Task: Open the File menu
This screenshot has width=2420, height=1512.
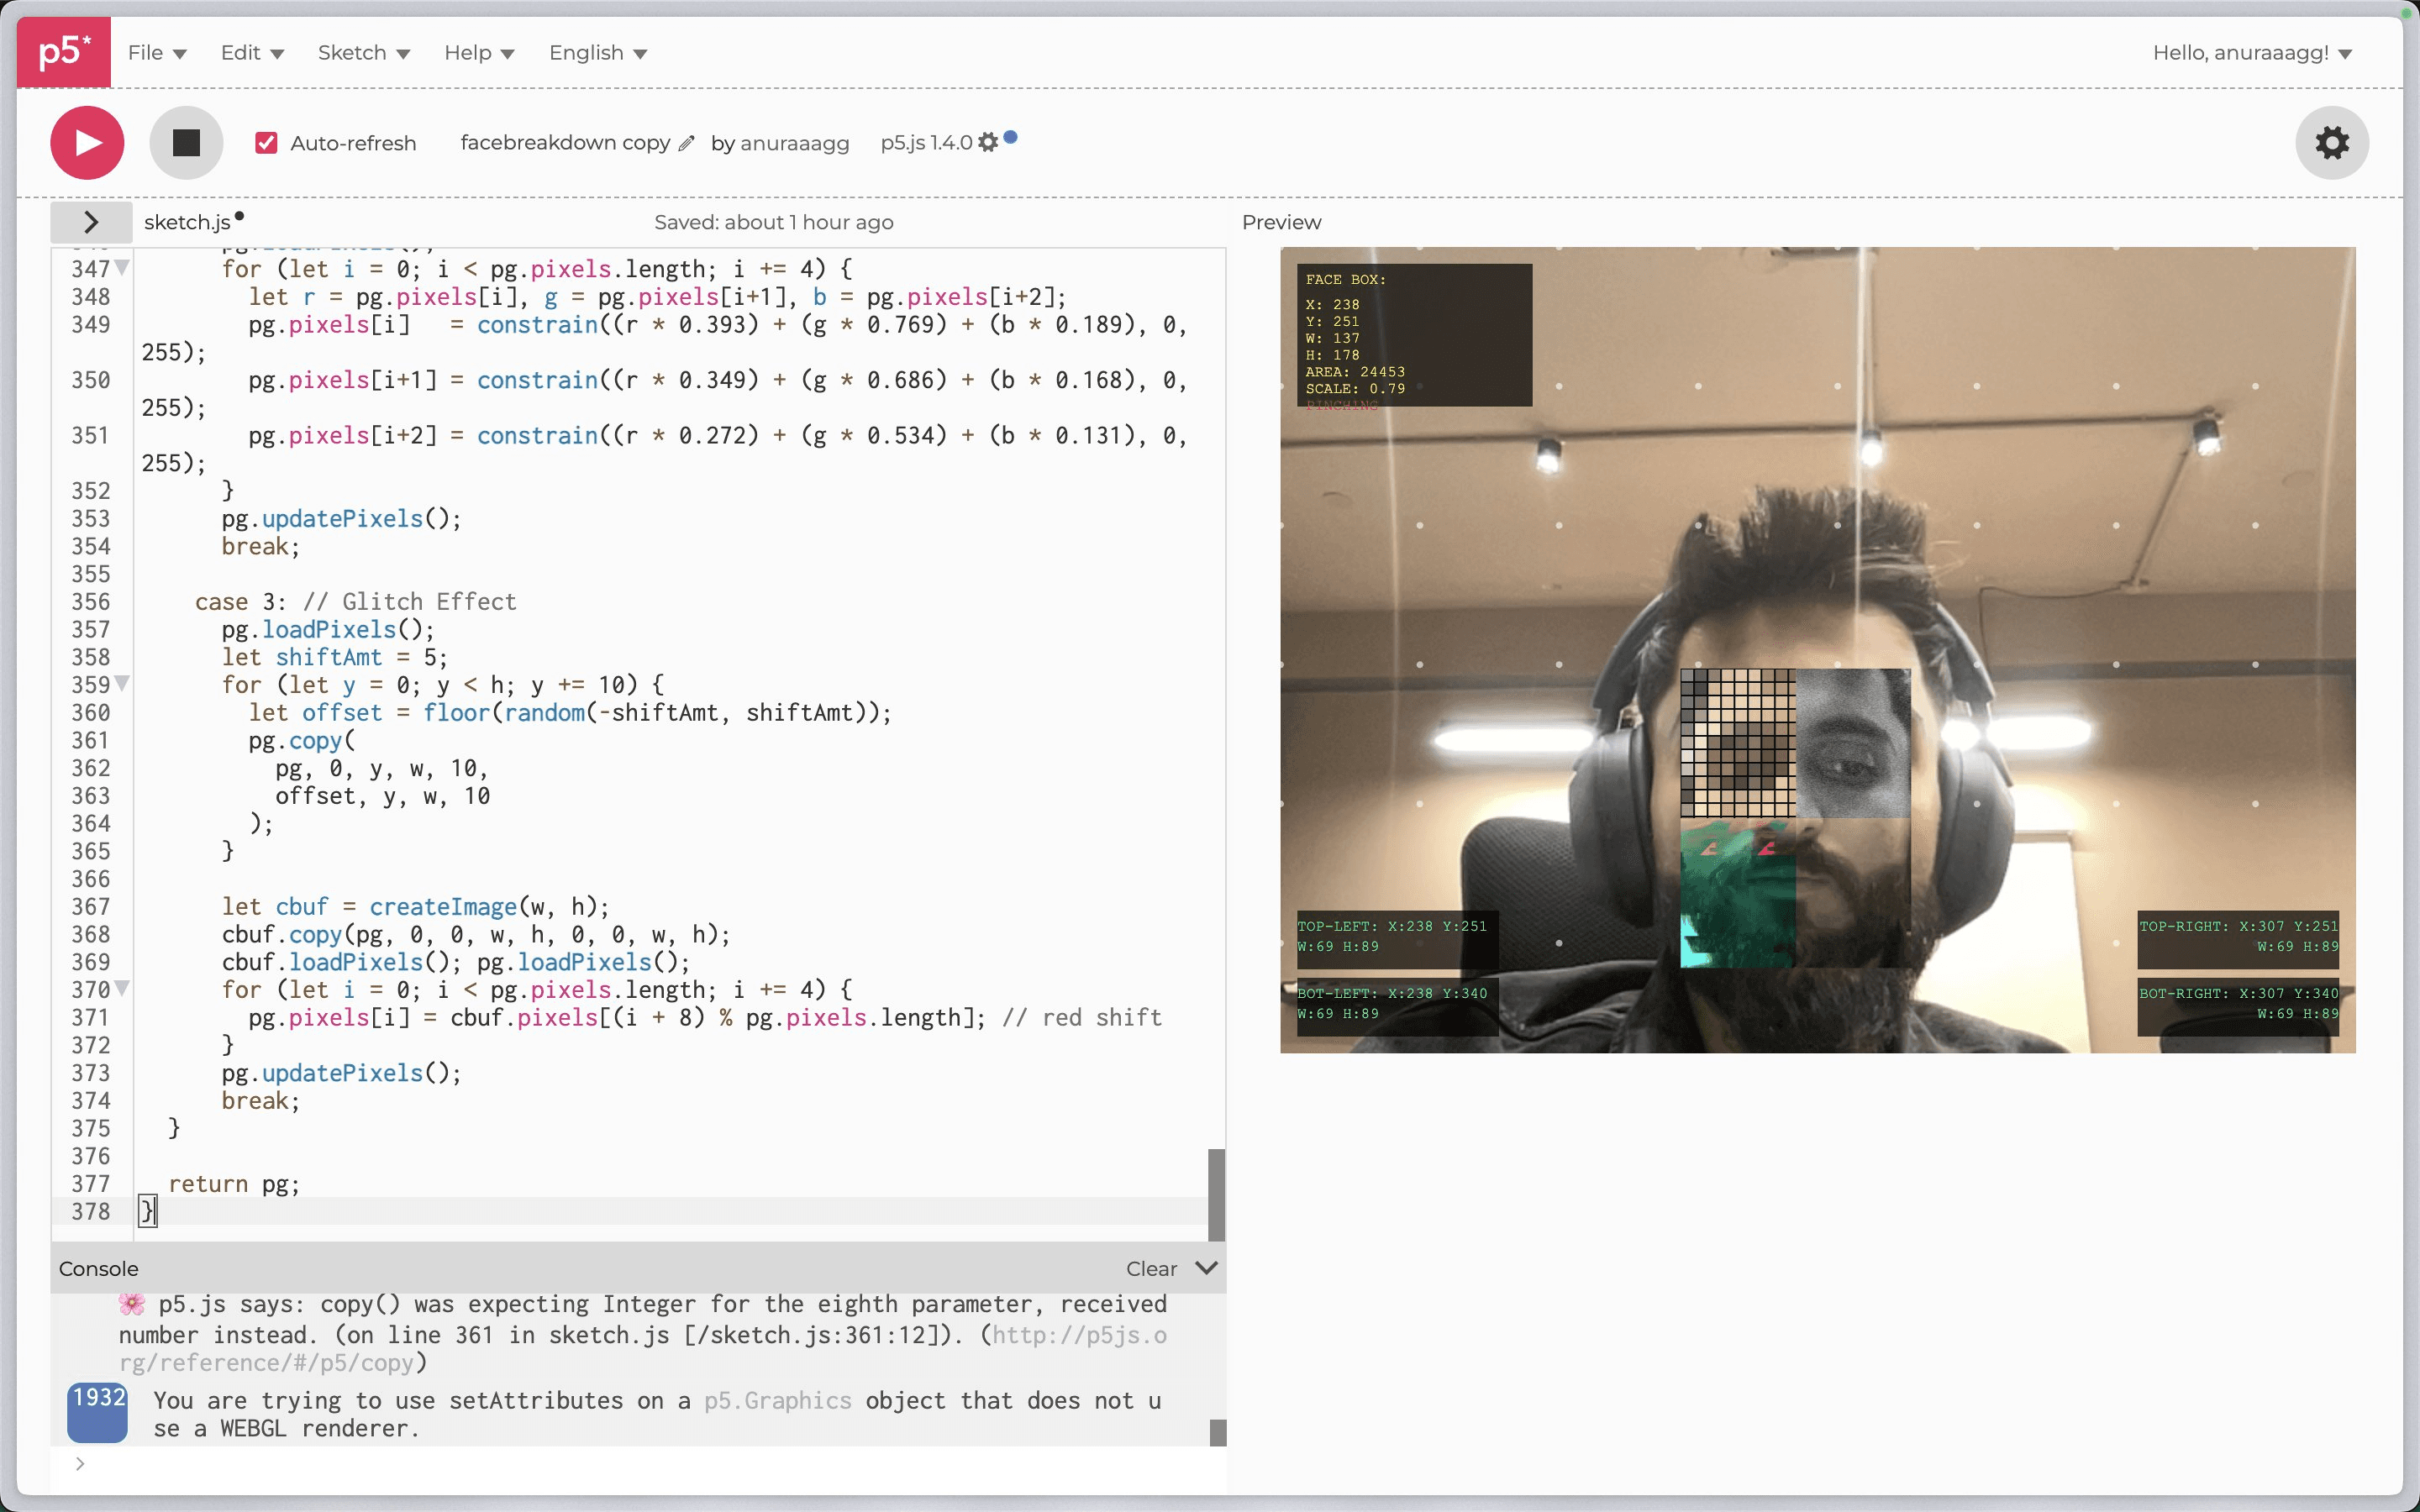Action: 156,53
